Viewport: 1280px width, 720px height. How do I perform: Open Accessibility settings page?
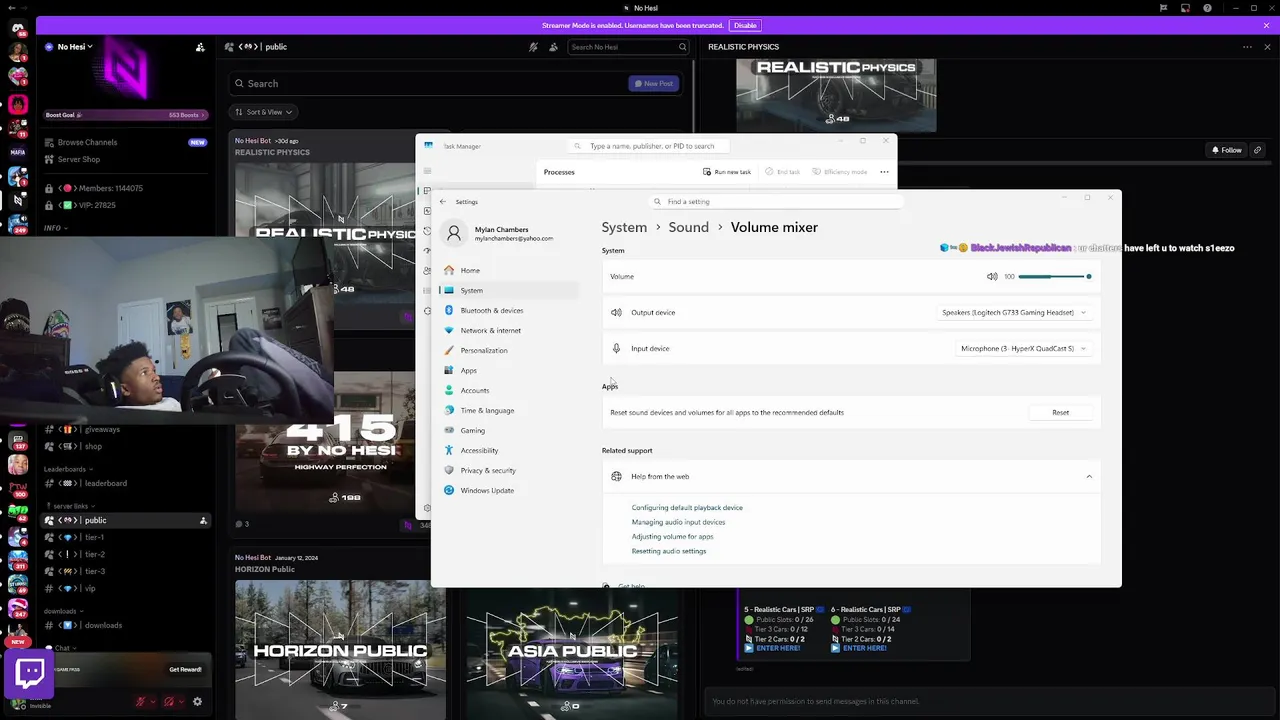point(510,450)
